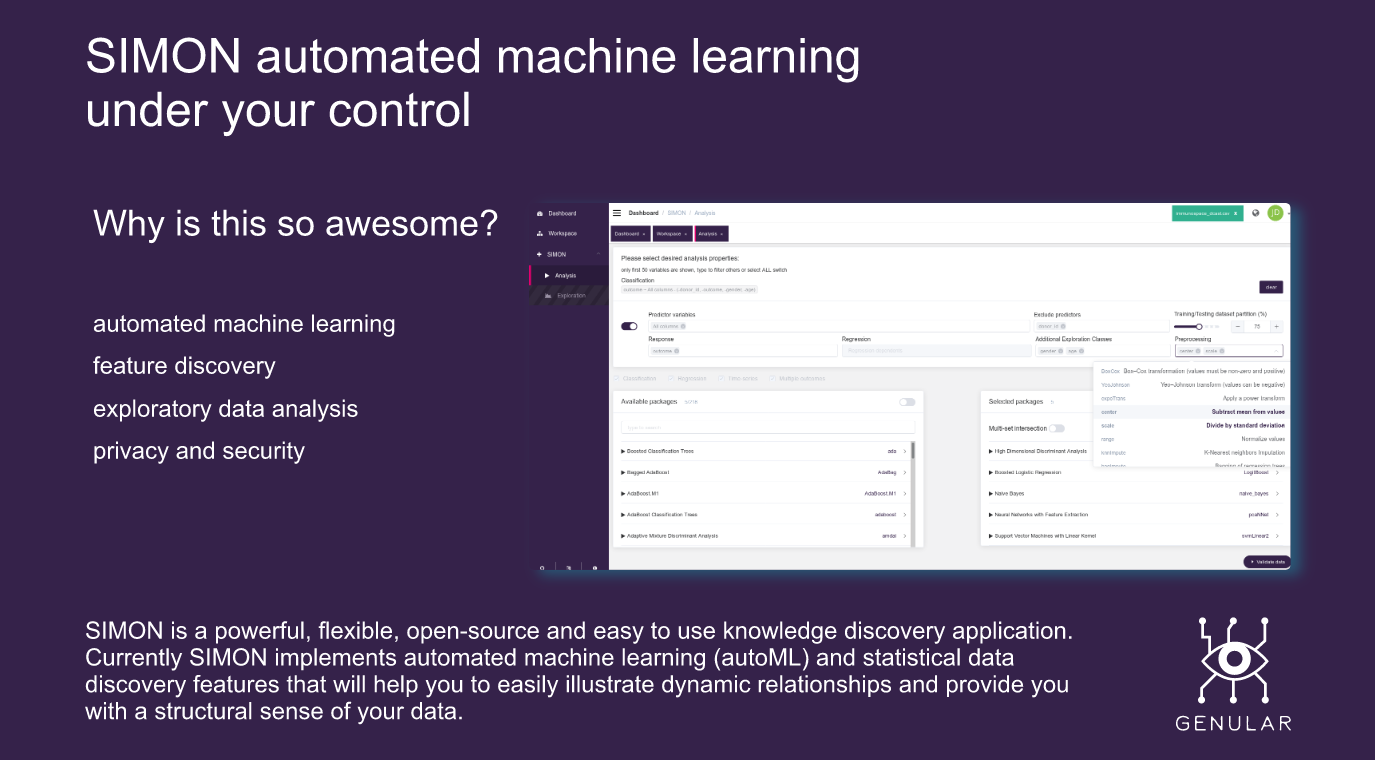Close the Workspace tab
The width and height of the screenshot is (1375, 760).
click(686, 234)
